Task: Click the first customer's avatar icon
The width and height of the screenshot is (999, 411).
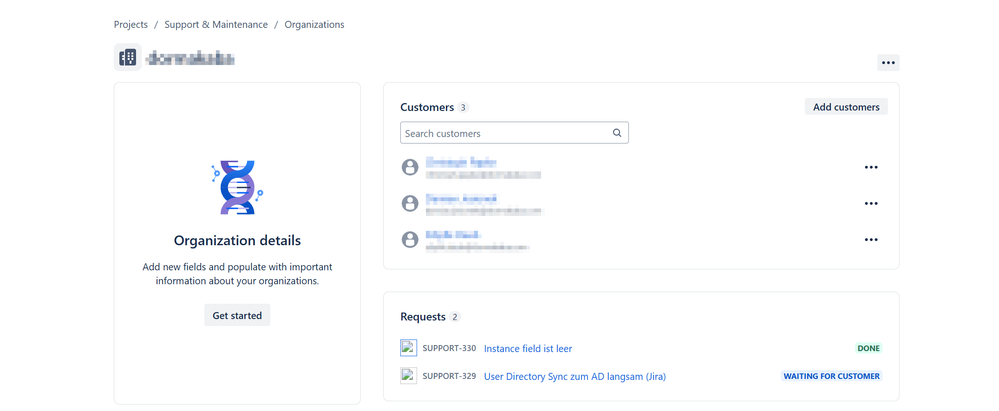Action: (410, 167)
